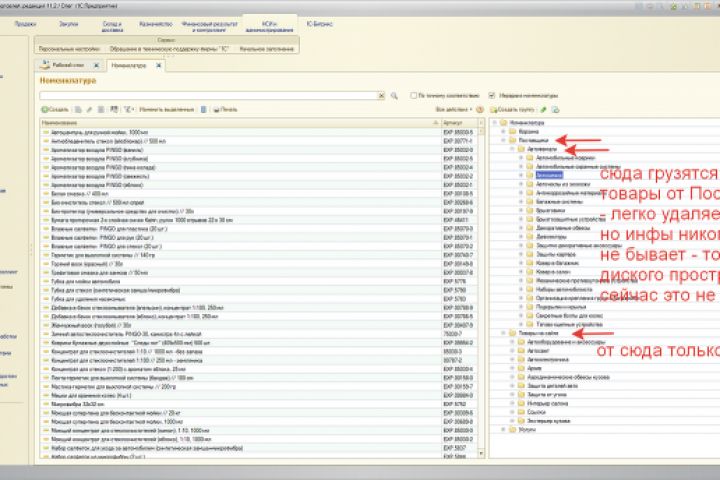Image resolution: width=720 pixels, height=480 pixels.
Task: Click blue icon right of Изменить выделенные
Action: point(203,109)
